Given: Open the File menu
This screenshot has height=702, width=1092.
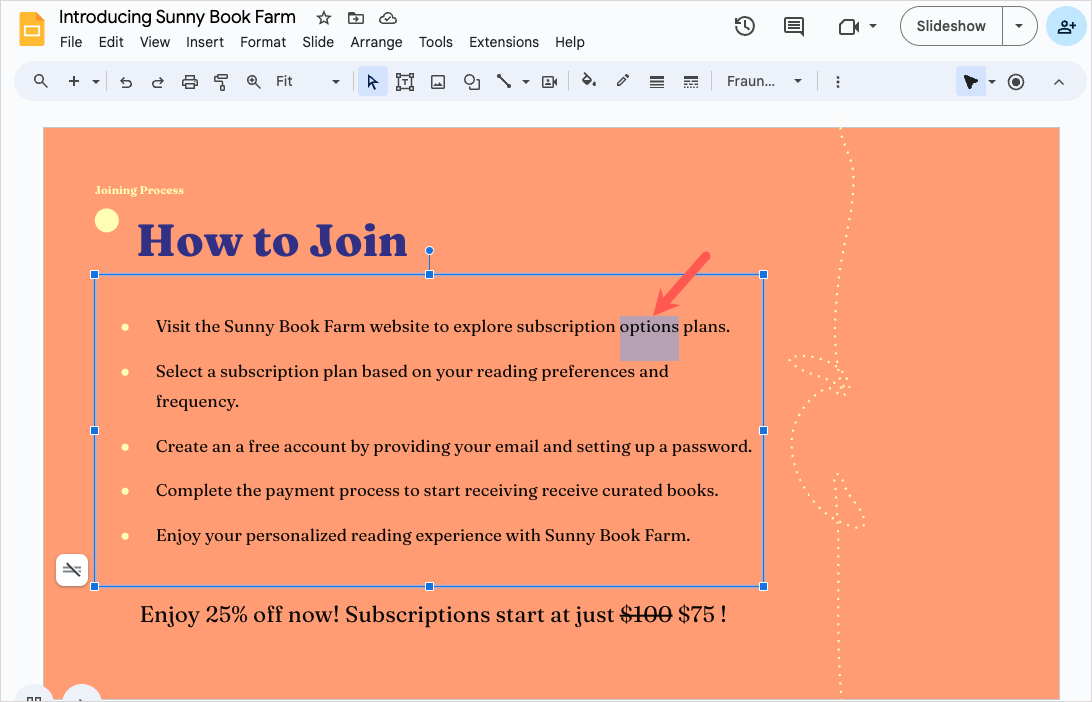Looking at the screenshot, I should tap(71, 42).
